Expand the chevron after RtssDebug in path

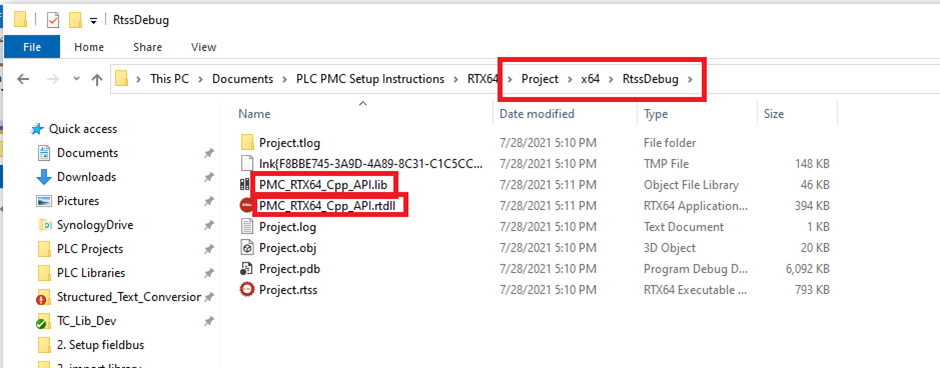(690, 79)
